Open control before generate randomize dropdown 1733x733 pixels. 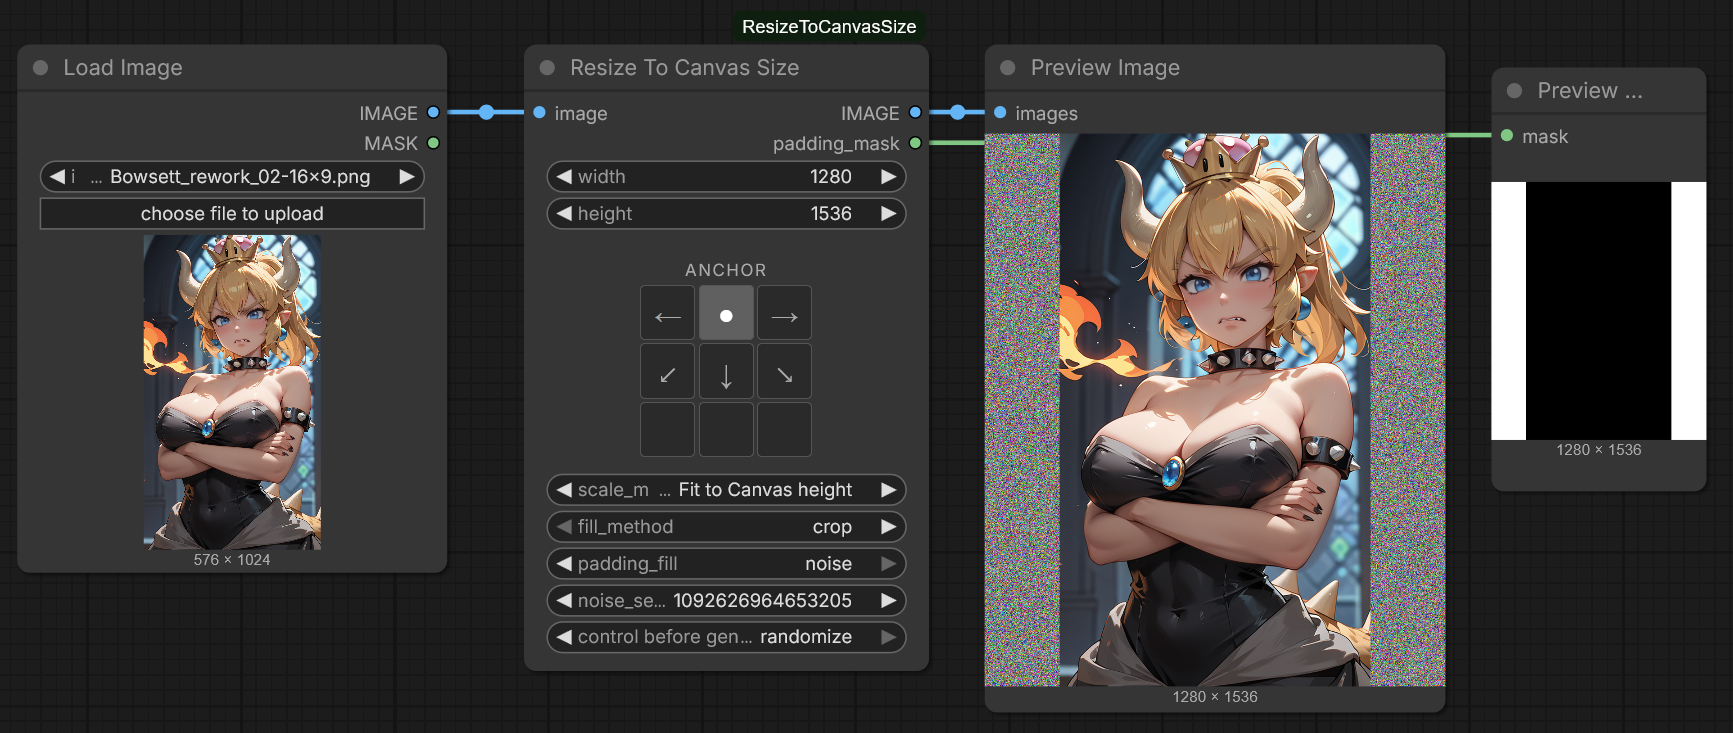tap(726, 637)
